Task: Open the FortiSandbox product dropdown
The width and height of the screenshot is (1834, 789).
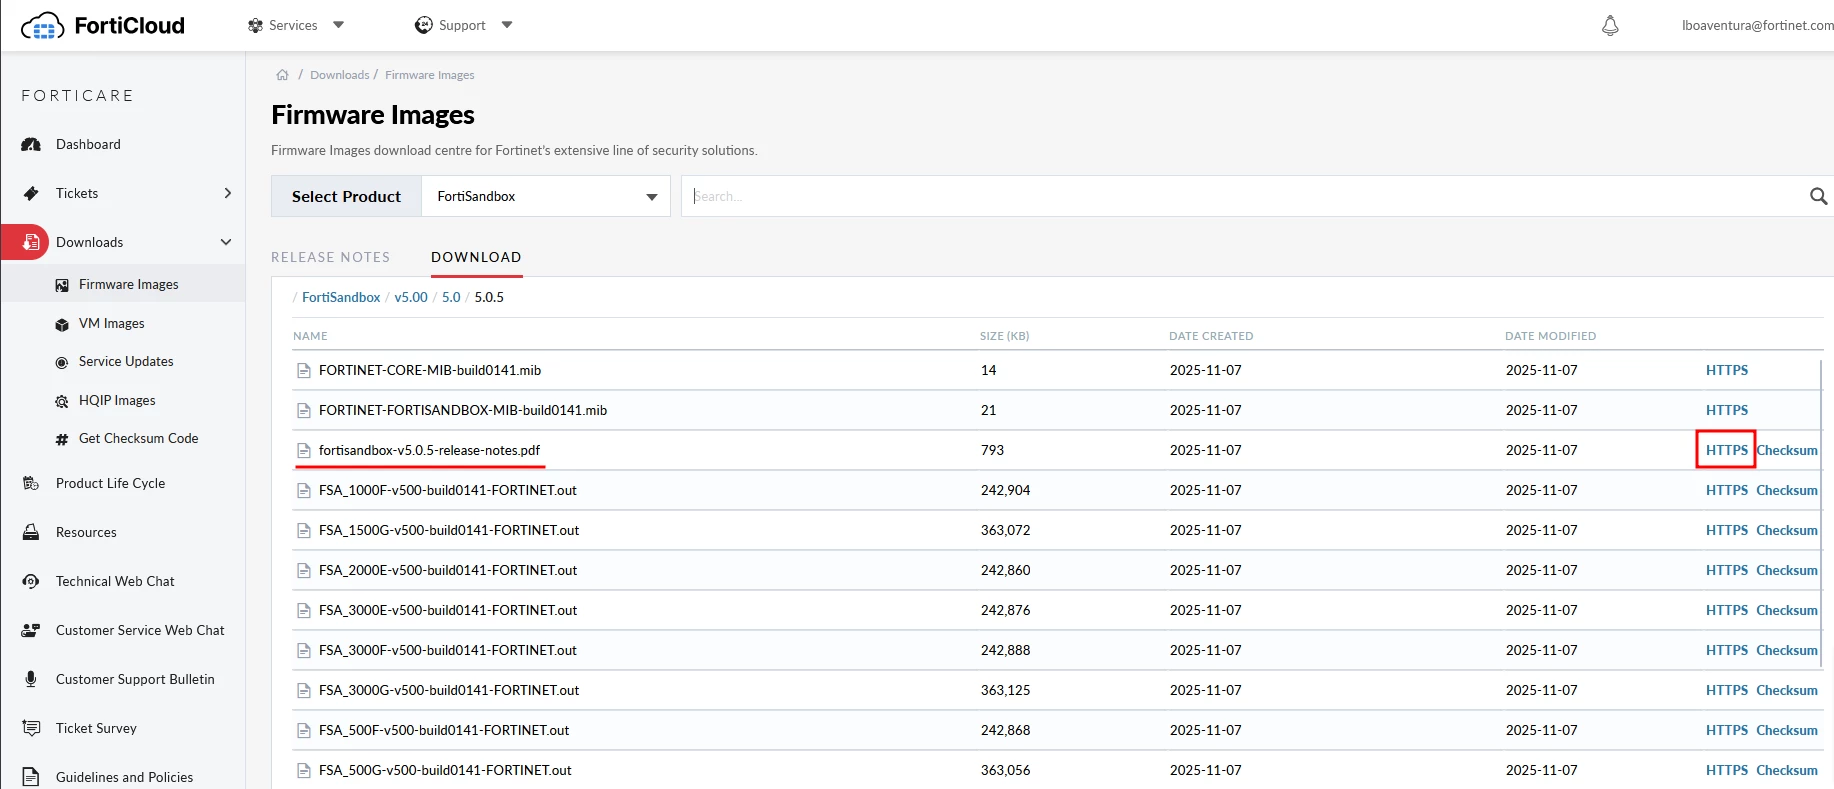Action: tap(546, 196)
